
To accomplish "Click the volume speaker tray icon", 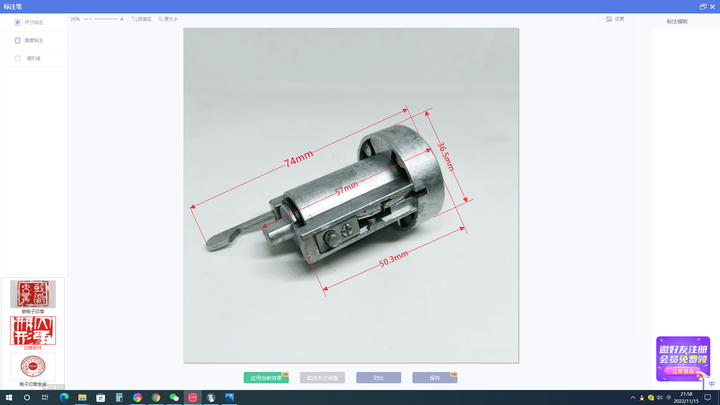I will point(660,398).
